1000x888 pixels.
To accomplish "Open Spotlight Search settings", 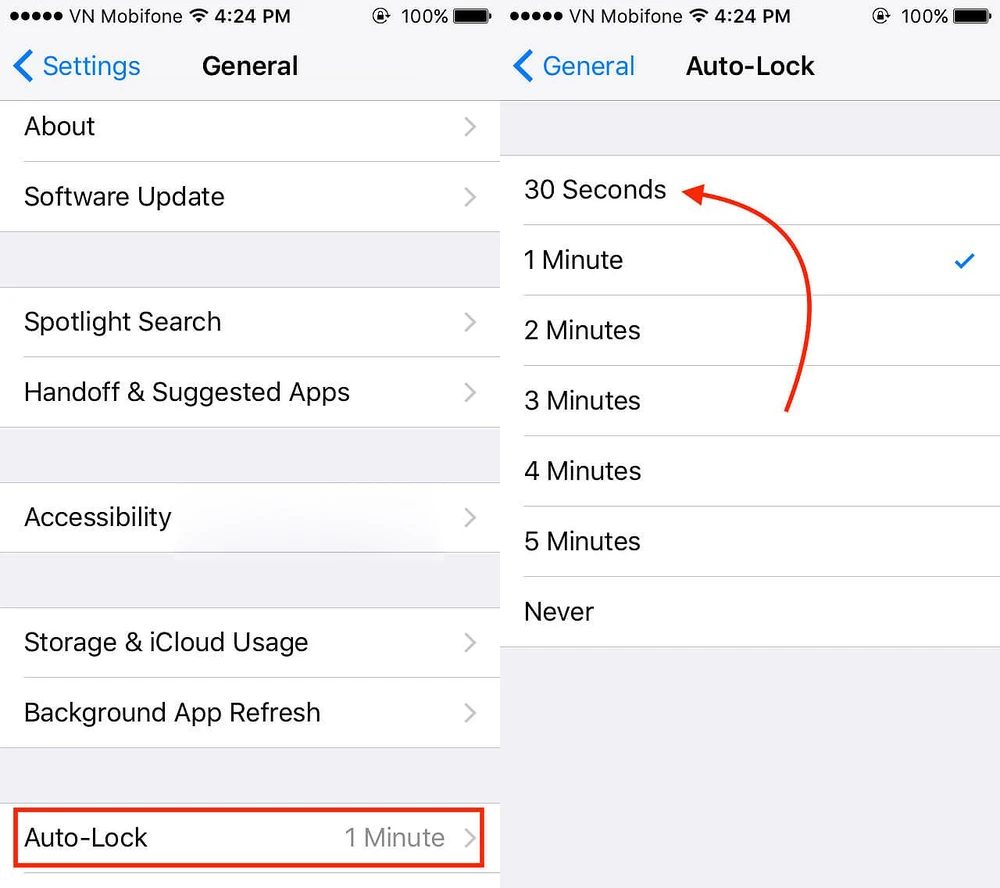I will click(x=250, y=322).
